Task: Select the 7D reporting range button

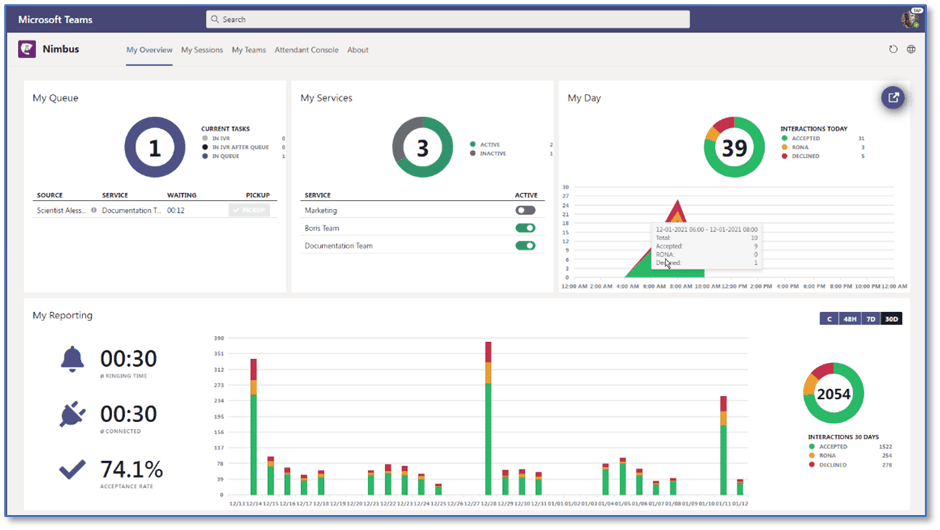Action: tap(871, 319)
